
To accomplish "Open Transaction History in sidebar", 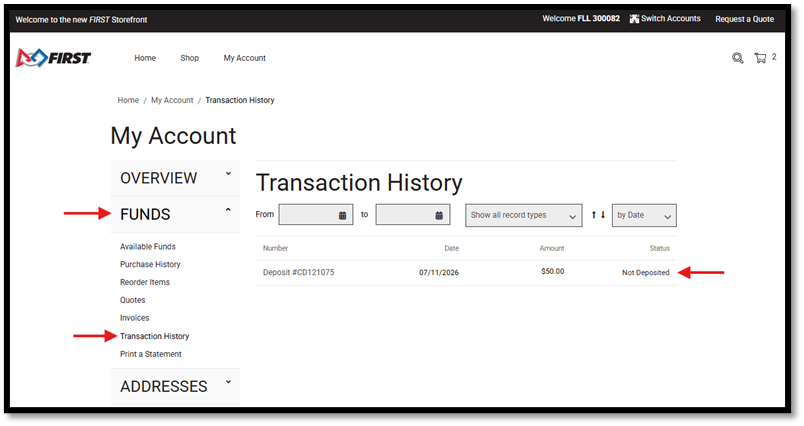I will tap(154, 336).
